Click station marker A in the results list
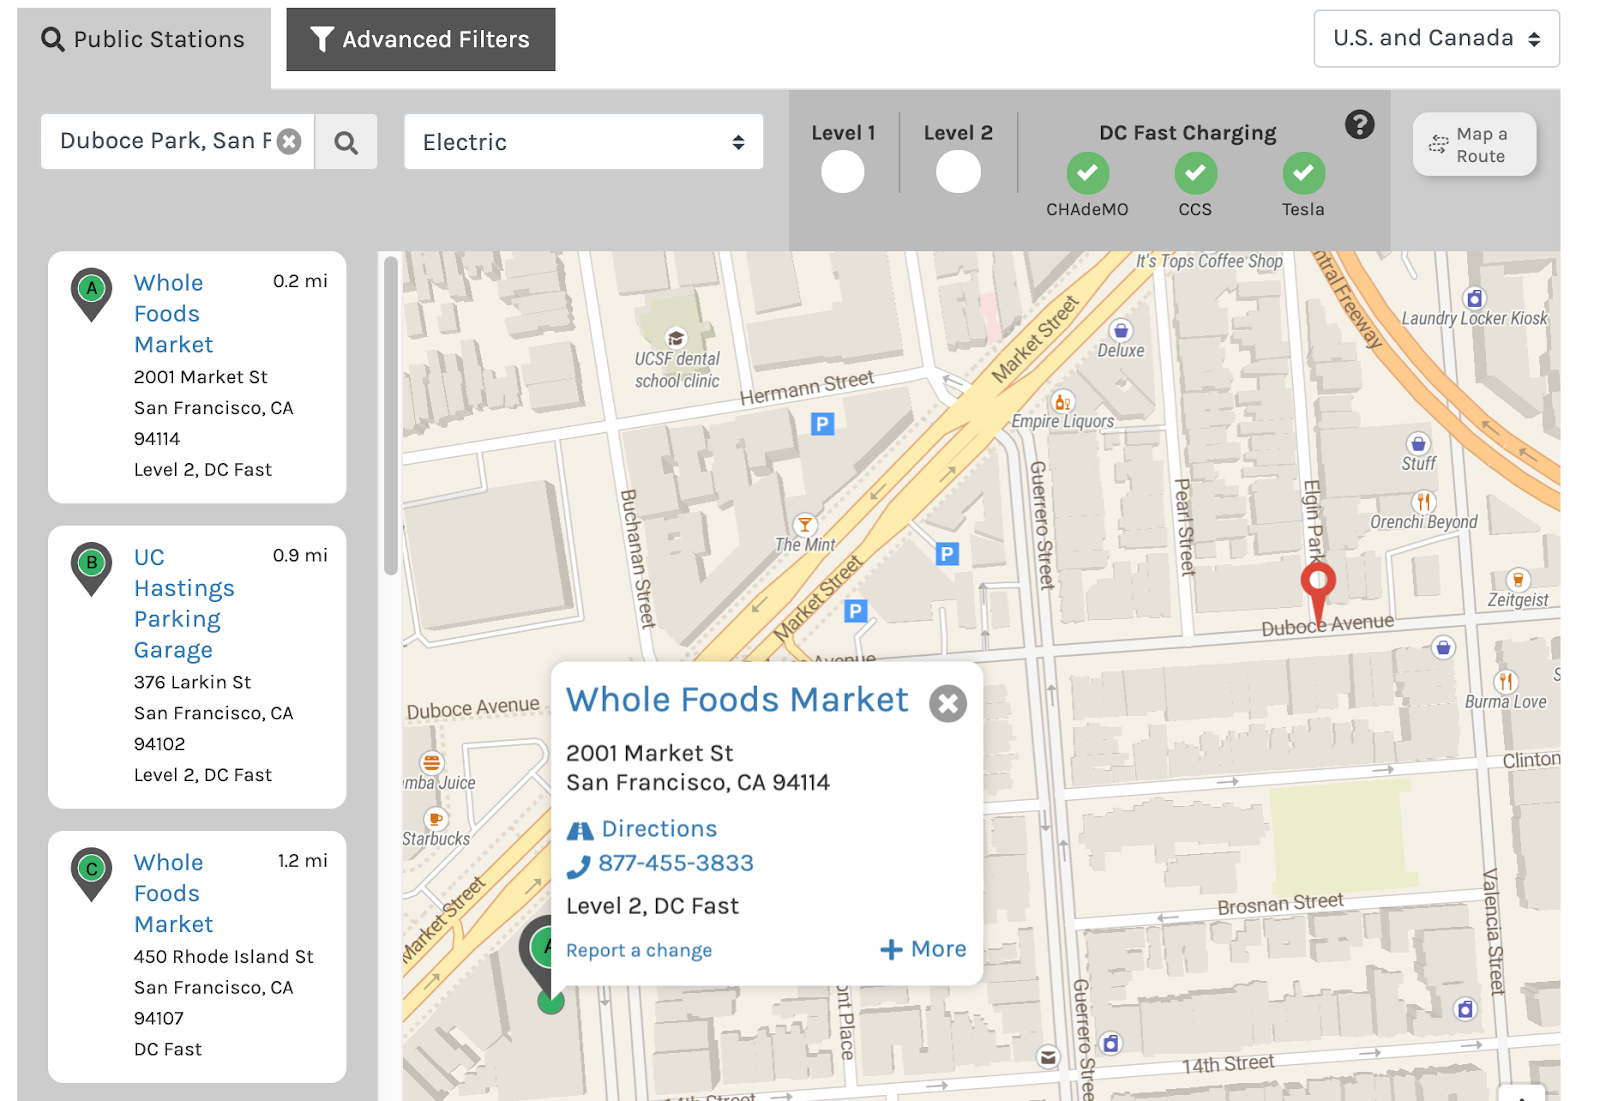 coord(91,294)
